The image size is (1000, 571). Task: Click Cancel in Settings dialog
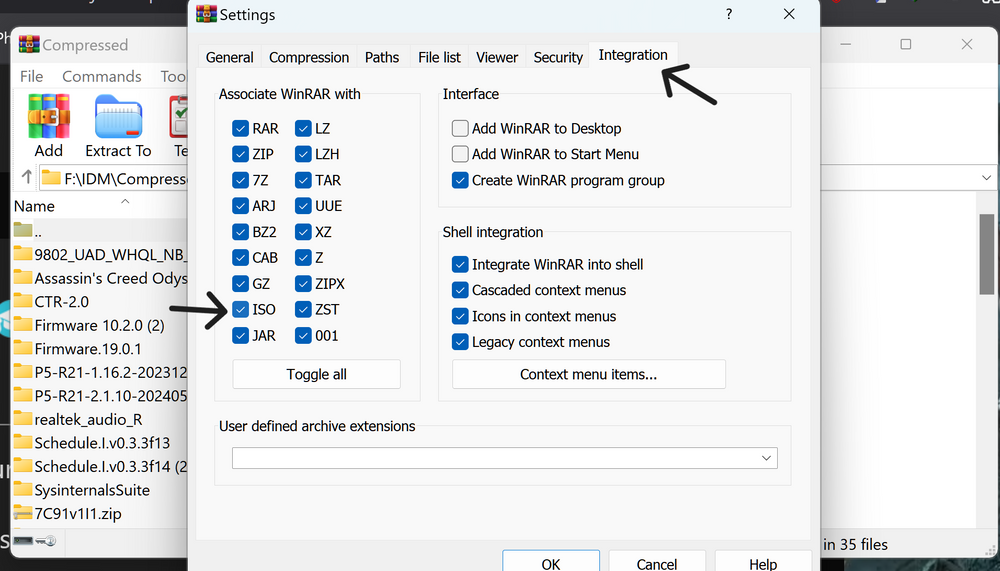coord(657,561)
